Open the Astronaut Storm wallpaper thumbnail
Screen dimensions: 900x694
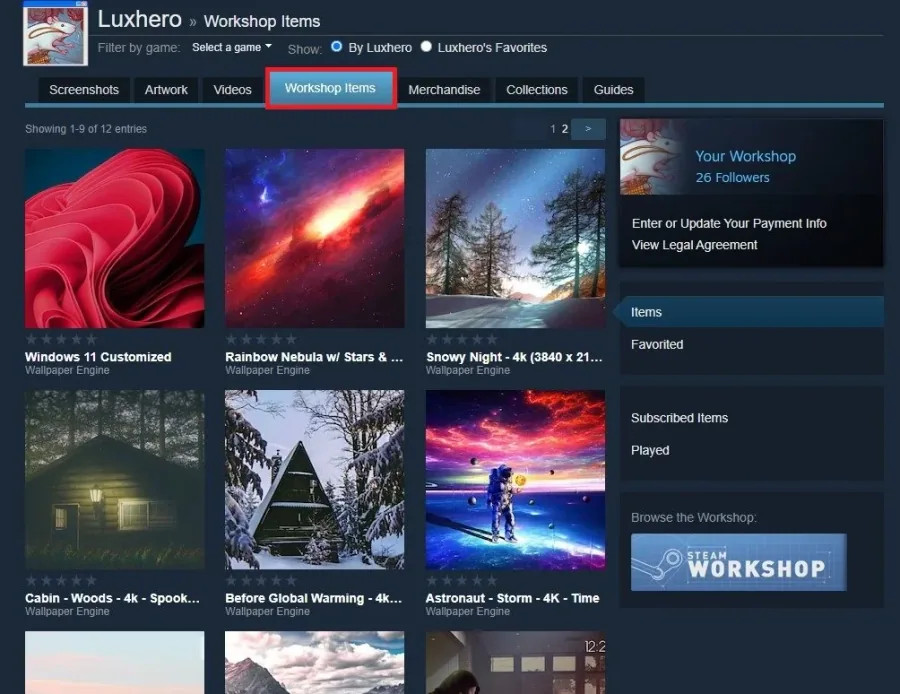[x=515, y=480]
